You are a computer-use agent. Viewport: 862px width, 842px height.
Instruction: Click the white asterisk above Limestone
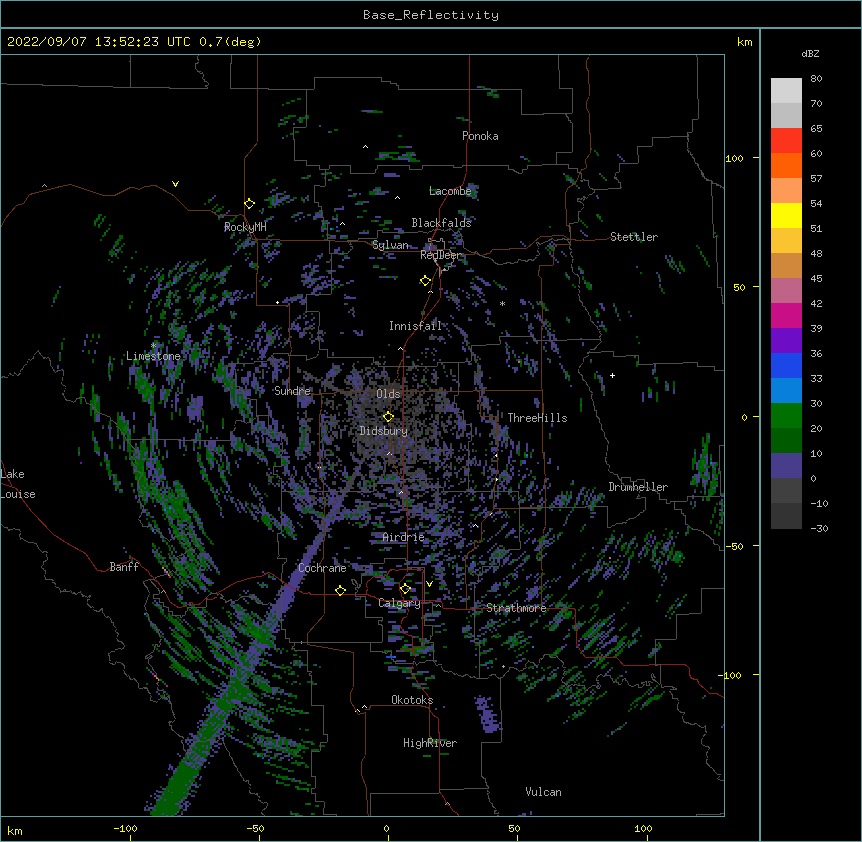(x=153, y=345)
